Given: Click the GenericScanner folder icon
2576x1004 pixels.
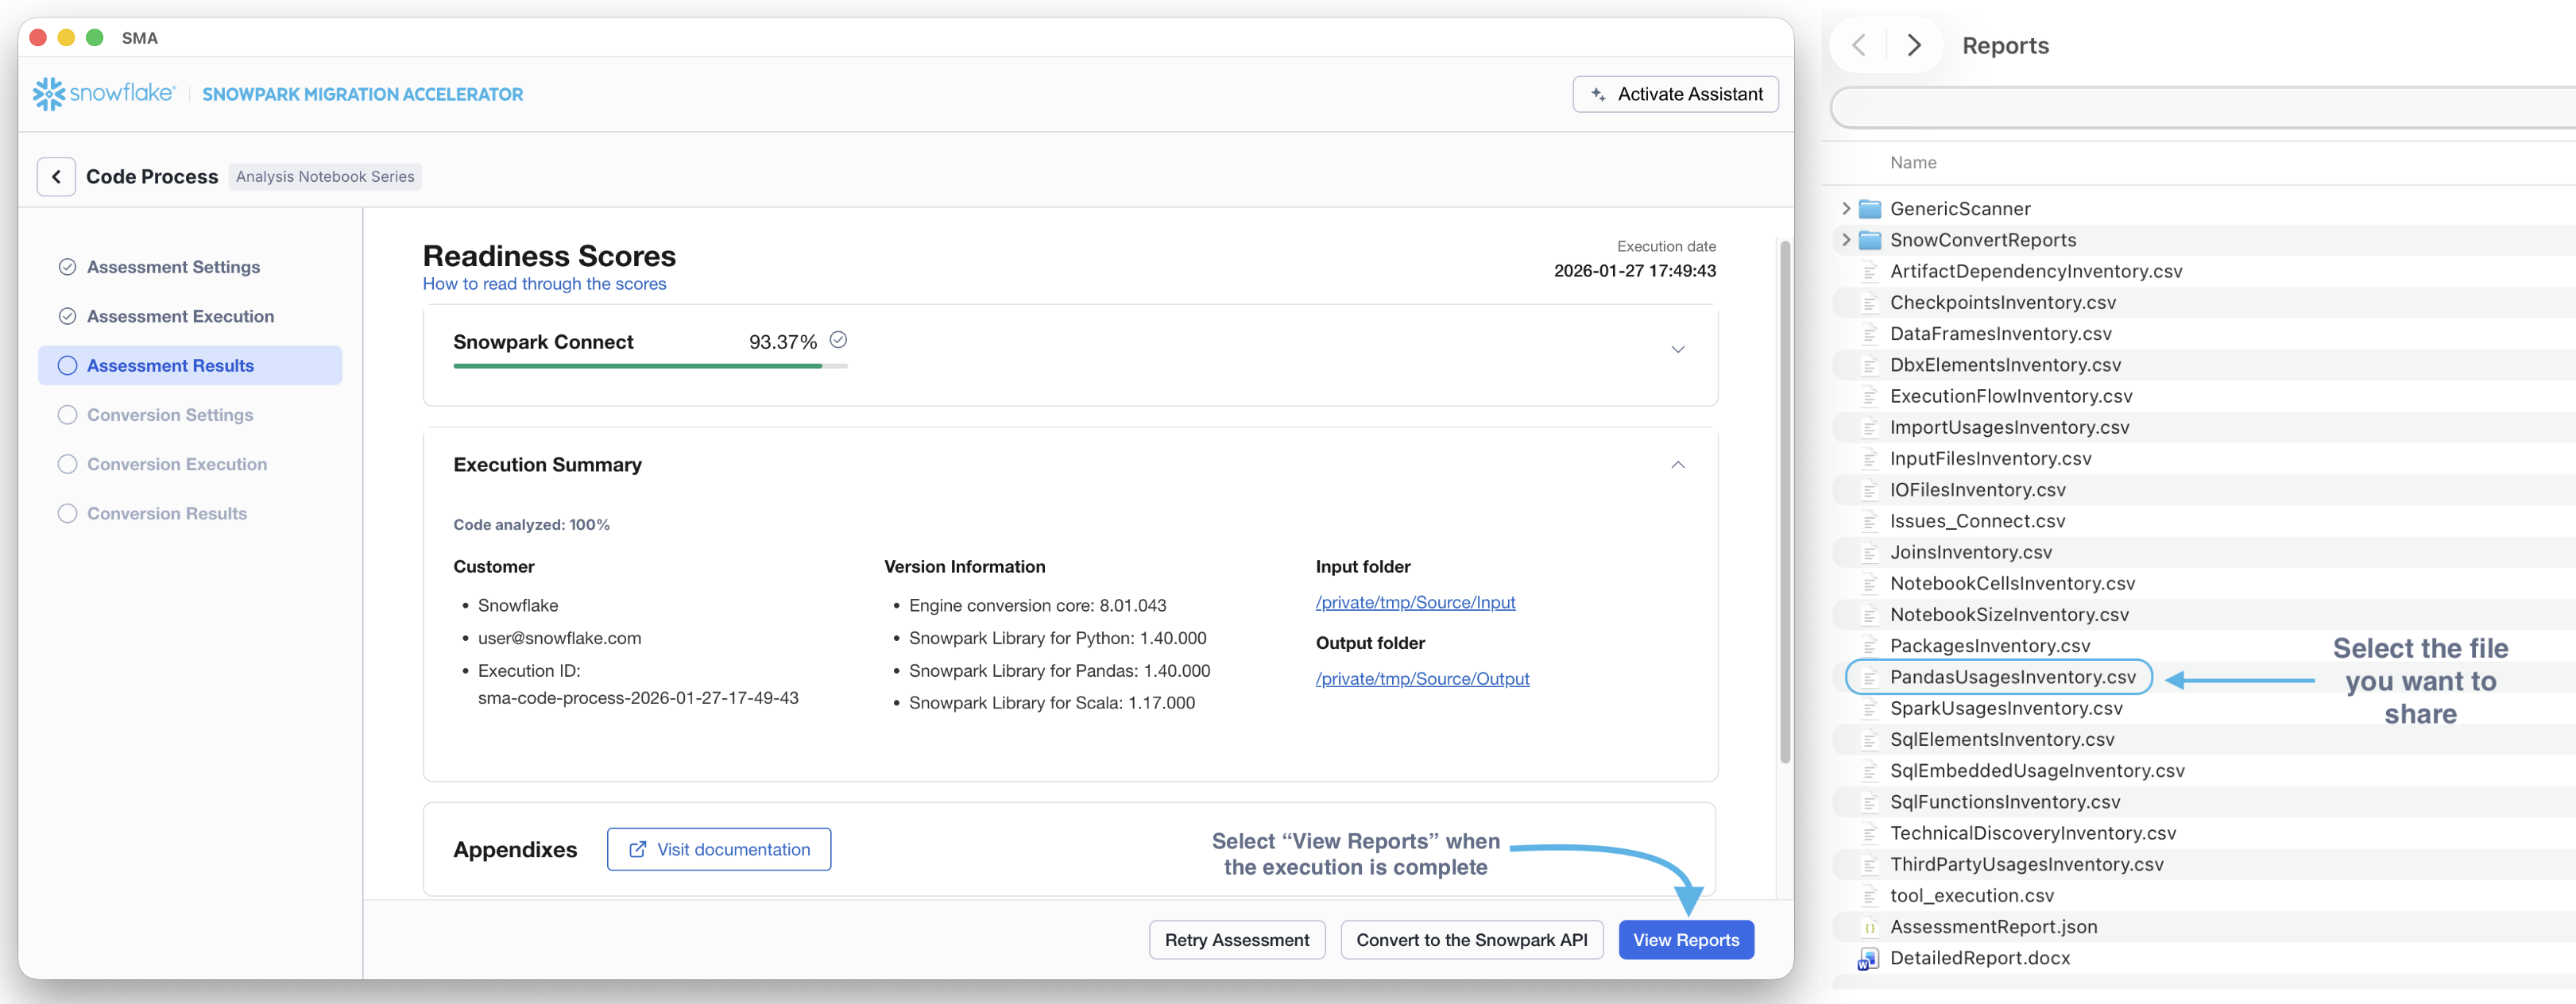Looking at the screenshot, I should (x=1869, y=209).
